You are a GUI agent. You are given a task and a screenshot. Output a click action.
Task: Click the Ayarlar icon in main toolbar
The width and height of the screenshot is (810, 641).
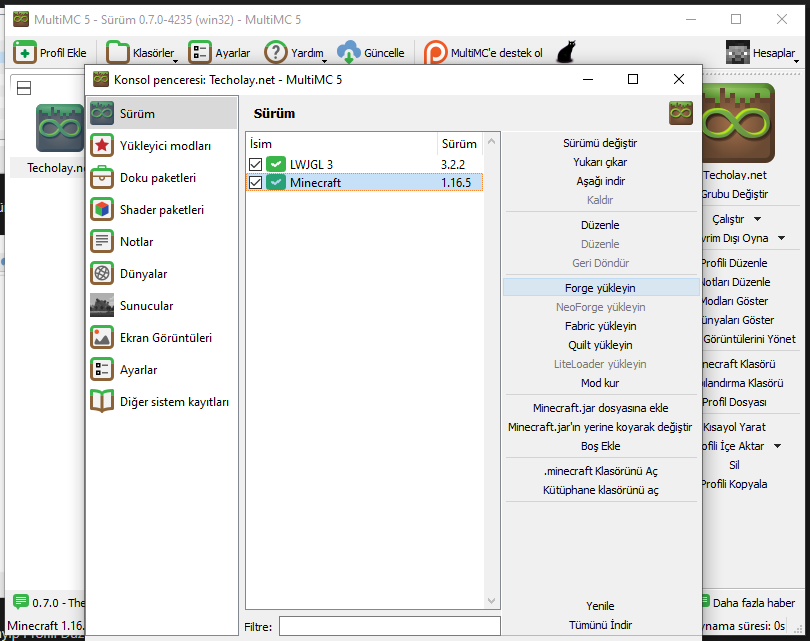199,52
